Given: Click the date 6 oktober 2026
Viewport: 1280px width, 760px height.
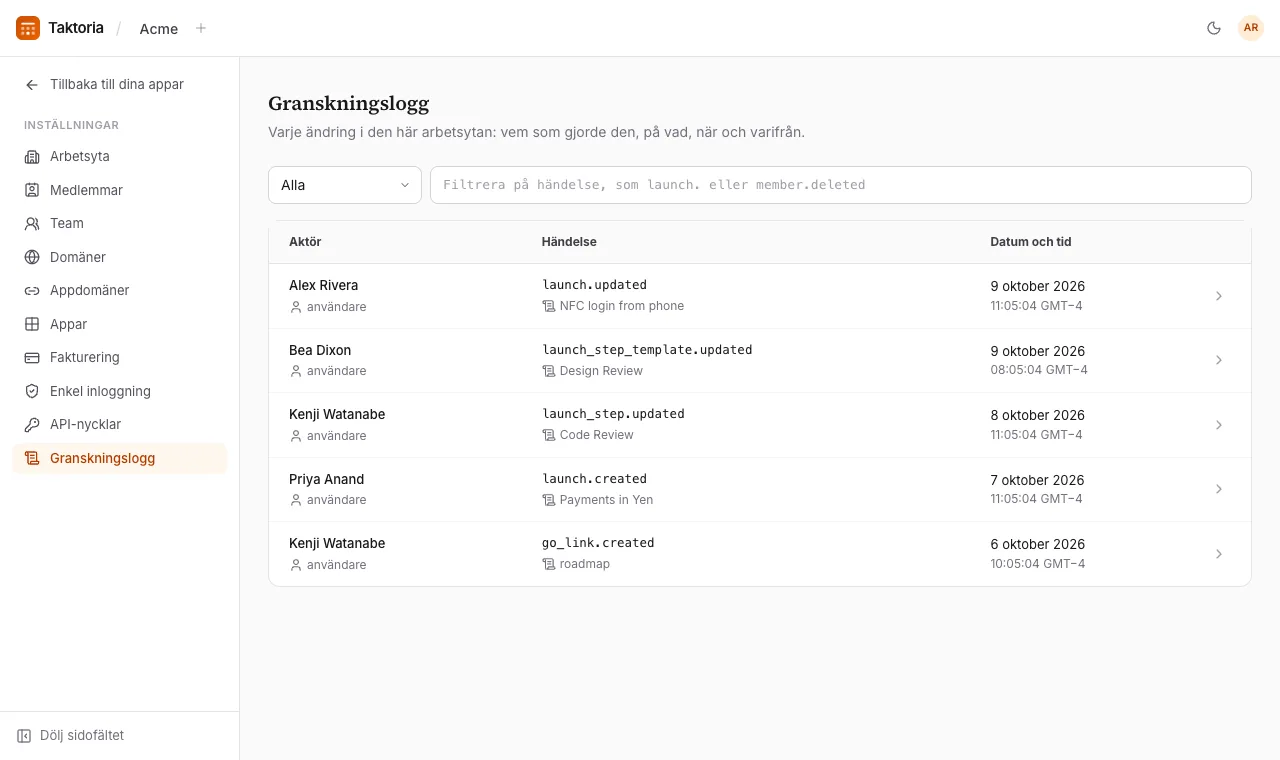Looking at the screenshot, I should point(1038,544).
